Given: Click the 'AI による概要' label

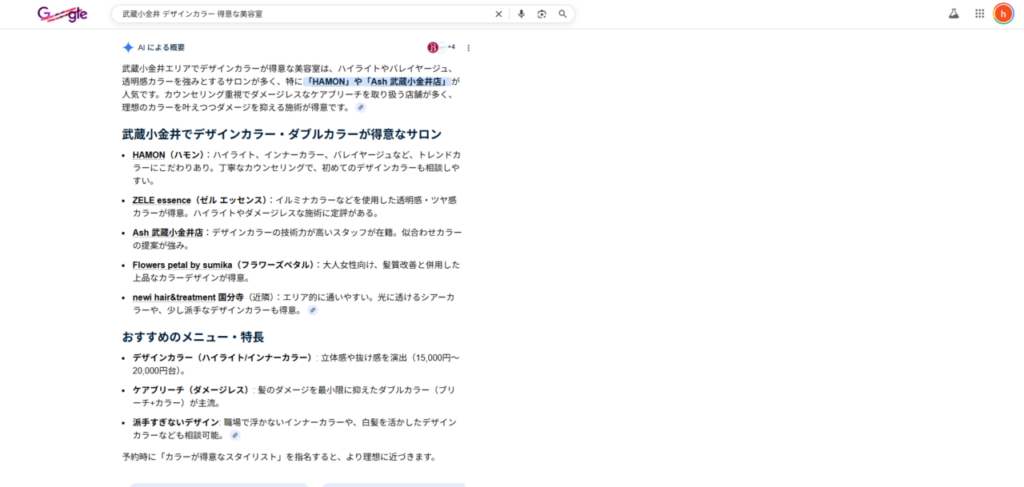Looking at the screenshot, I should pos(161,48).
